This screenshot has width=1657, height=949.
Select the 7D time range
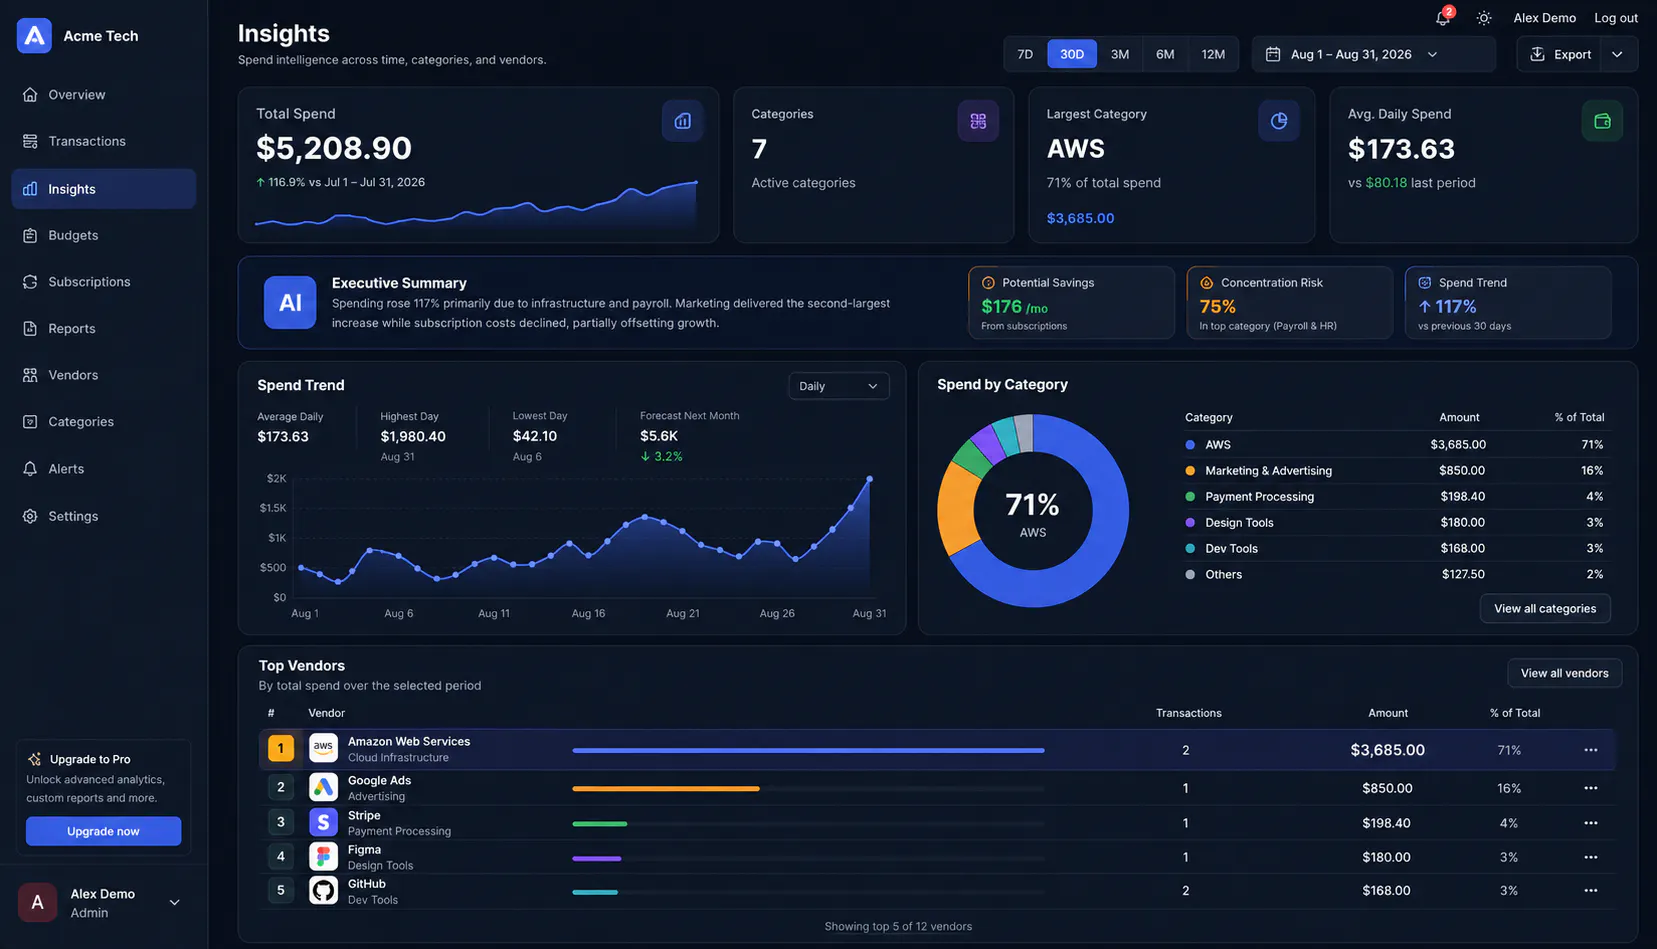tap(1025, 54)
